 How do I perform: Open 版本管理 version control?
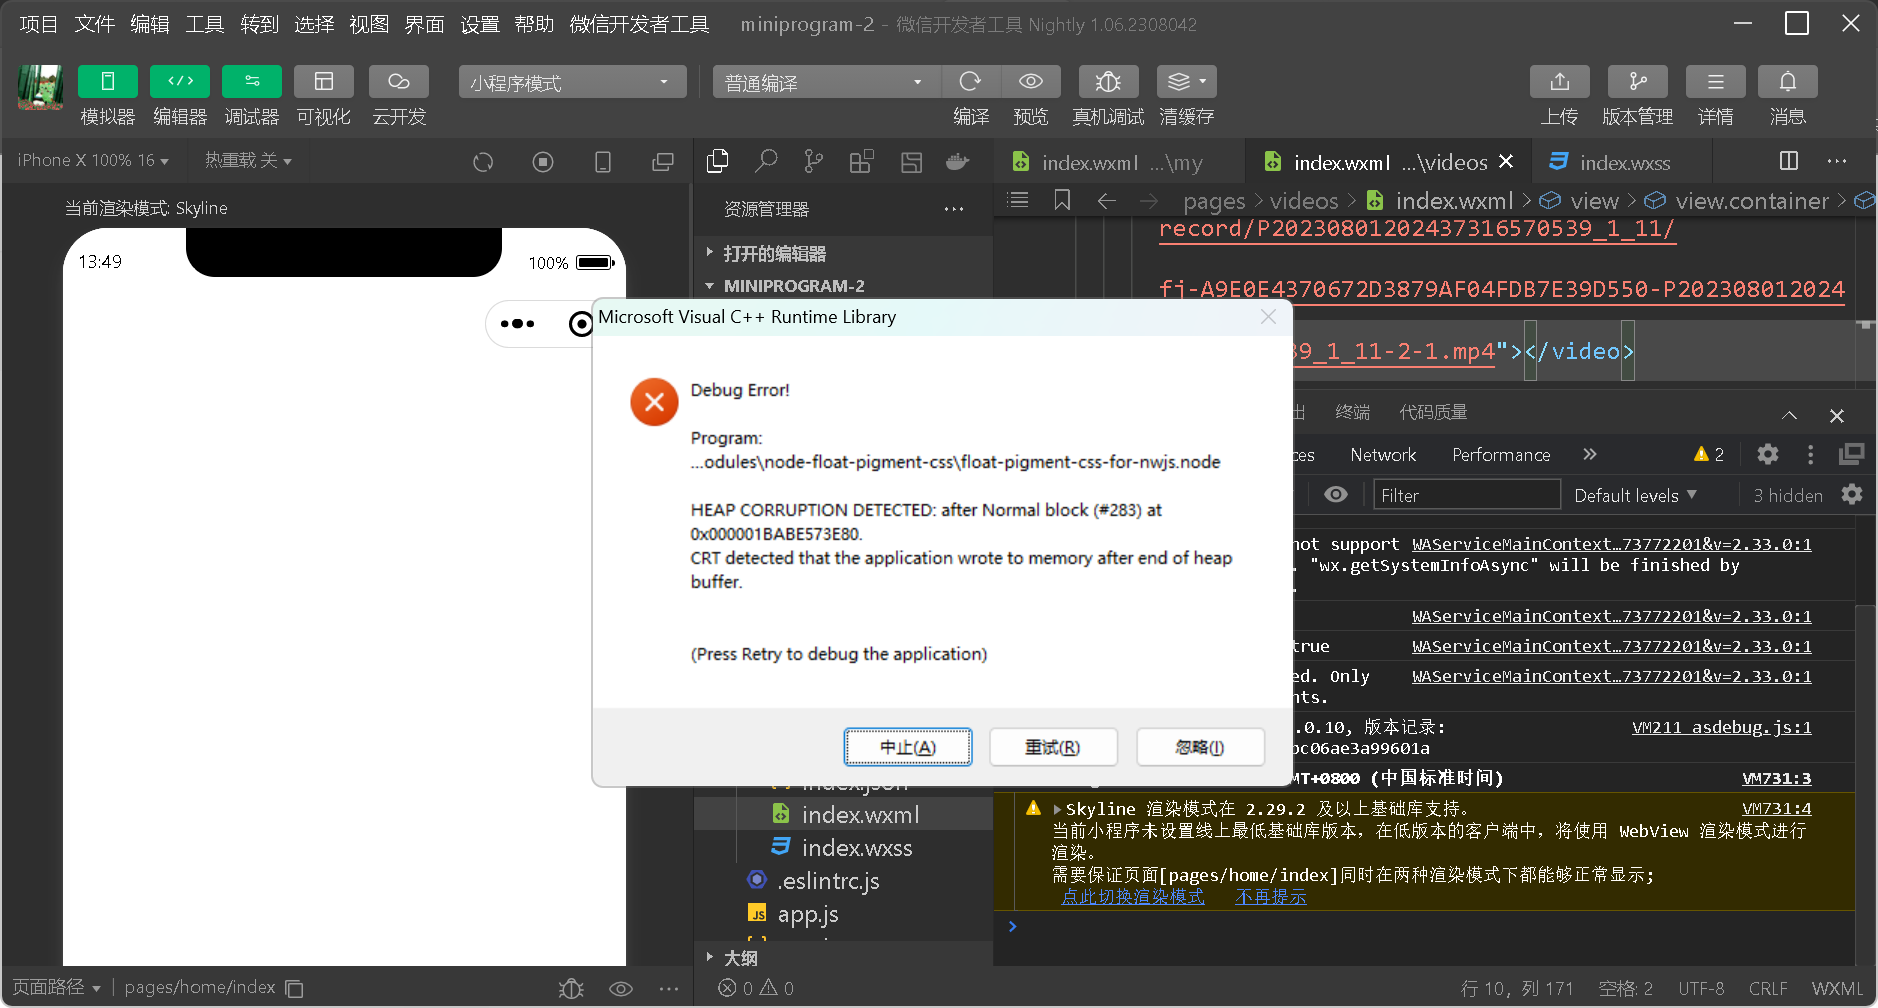pos(1638,81)
